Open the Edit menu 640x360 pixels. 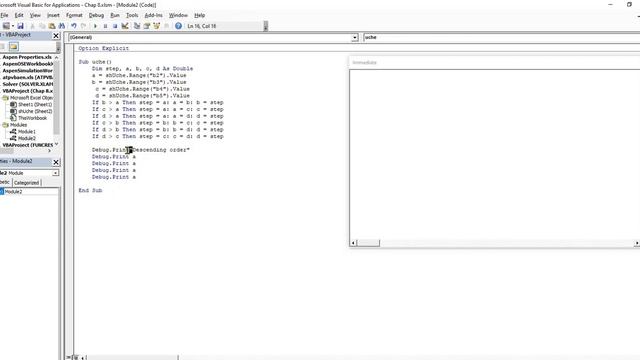click(x=19, y=15)
